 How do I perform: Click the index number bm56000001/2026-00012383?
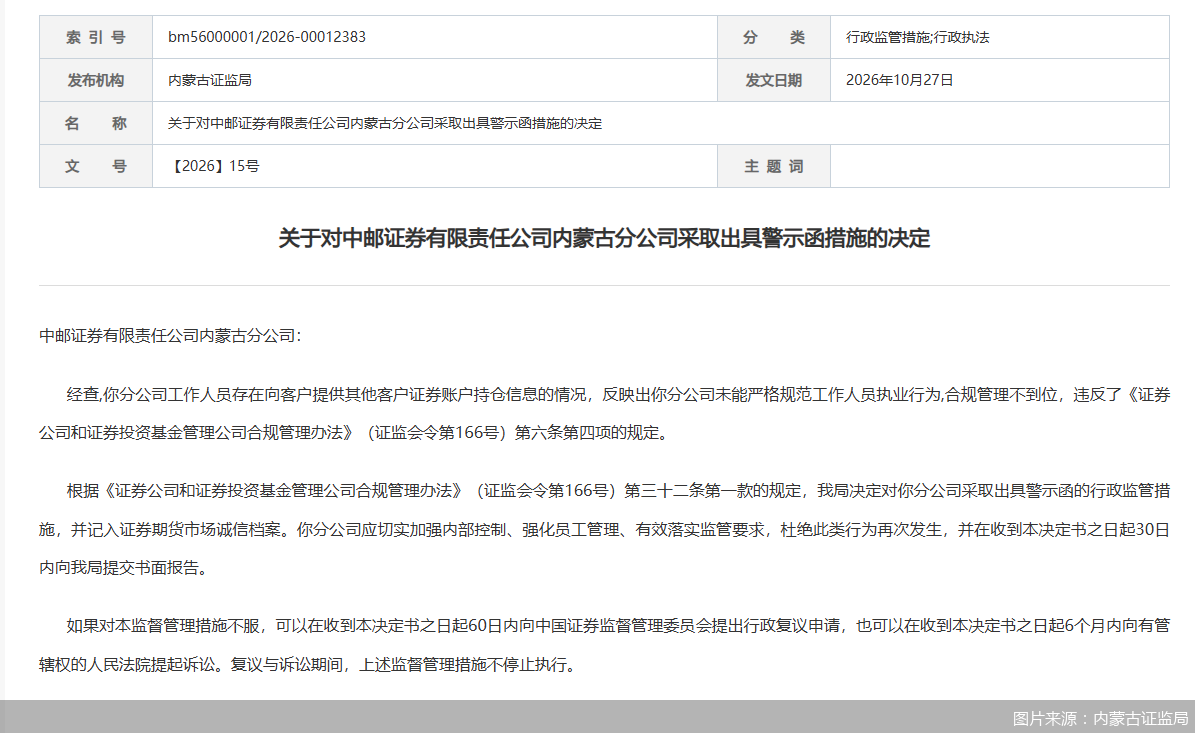click(x=267, y=37)
